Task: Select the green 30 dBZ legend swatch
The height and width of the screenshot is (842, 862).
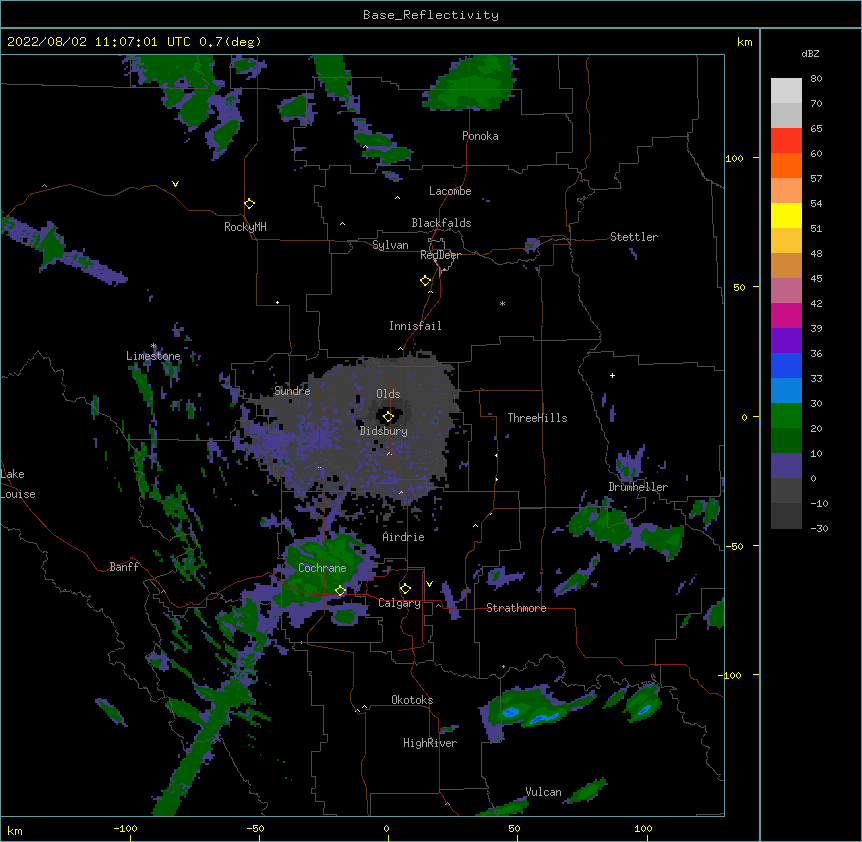Action: click(786, 416)
